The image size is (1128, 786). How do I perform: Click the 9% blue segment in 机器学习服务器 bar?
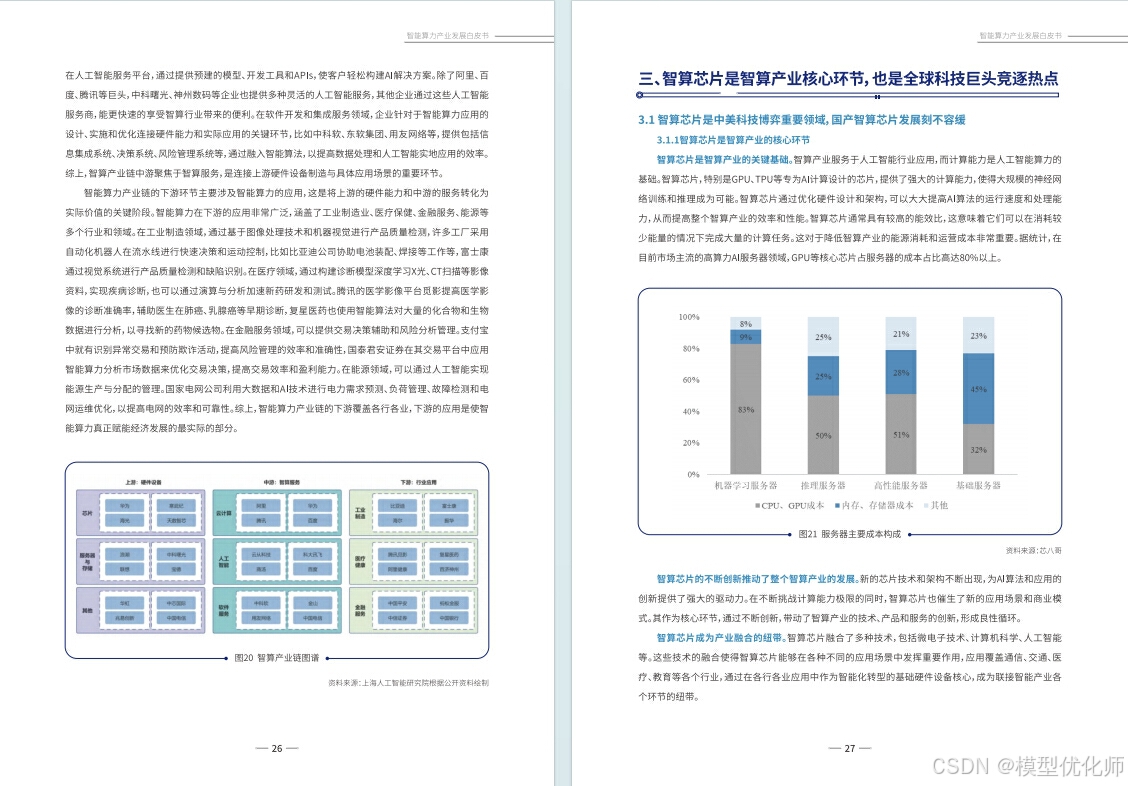745,337
